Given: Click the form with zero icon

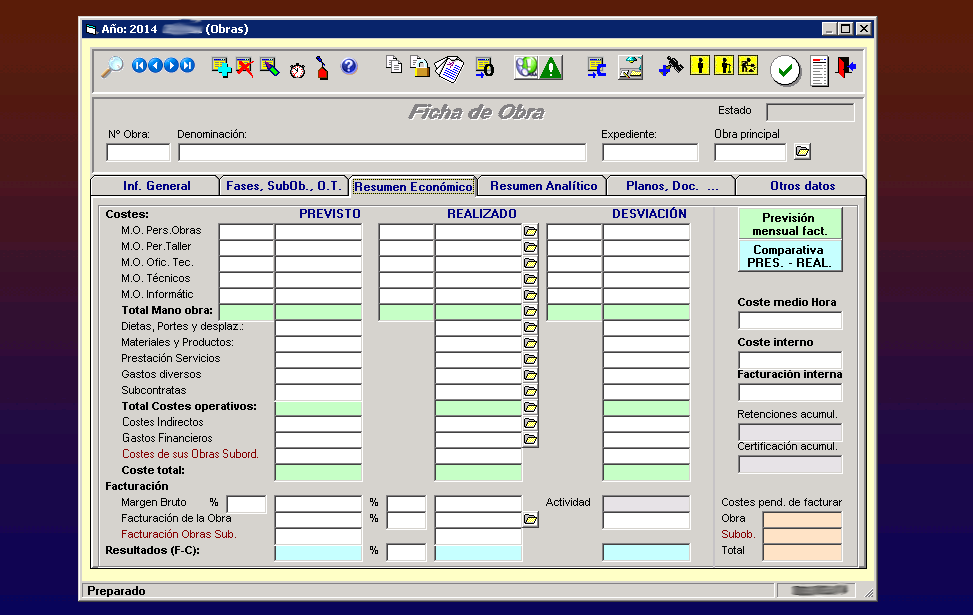Looking at the screenshot, I should (485, 67).
